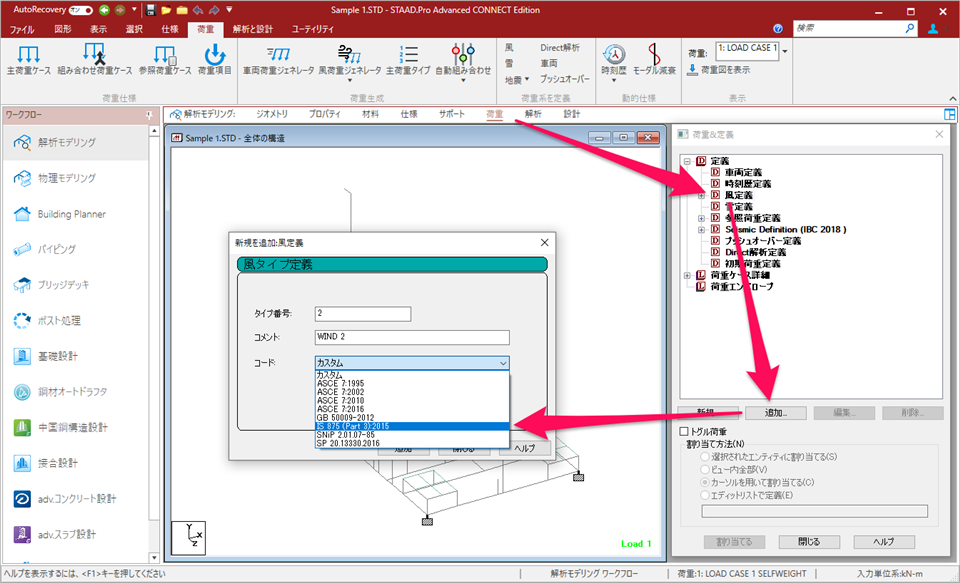Expand the 荷重ケース詳細 tree node

tap(688, 276)
